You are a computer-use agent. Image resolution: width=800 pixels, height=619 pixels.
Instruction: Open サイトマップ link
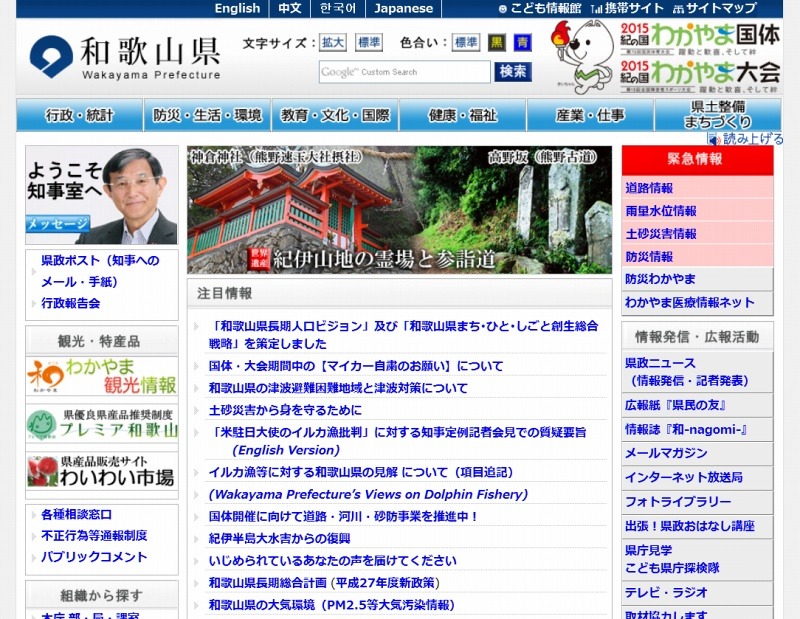(x=714, y=9)
